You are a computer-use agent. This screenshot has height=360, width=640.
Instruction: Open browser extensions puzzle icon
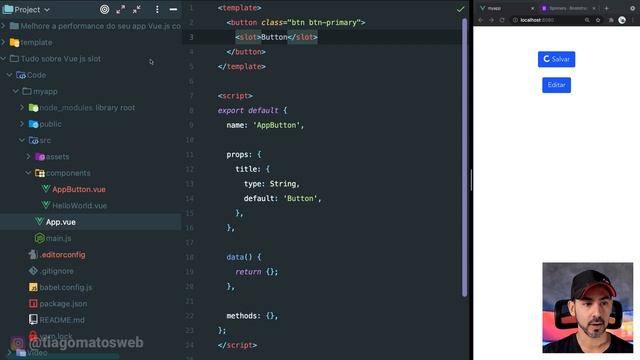tap(611, 20)
